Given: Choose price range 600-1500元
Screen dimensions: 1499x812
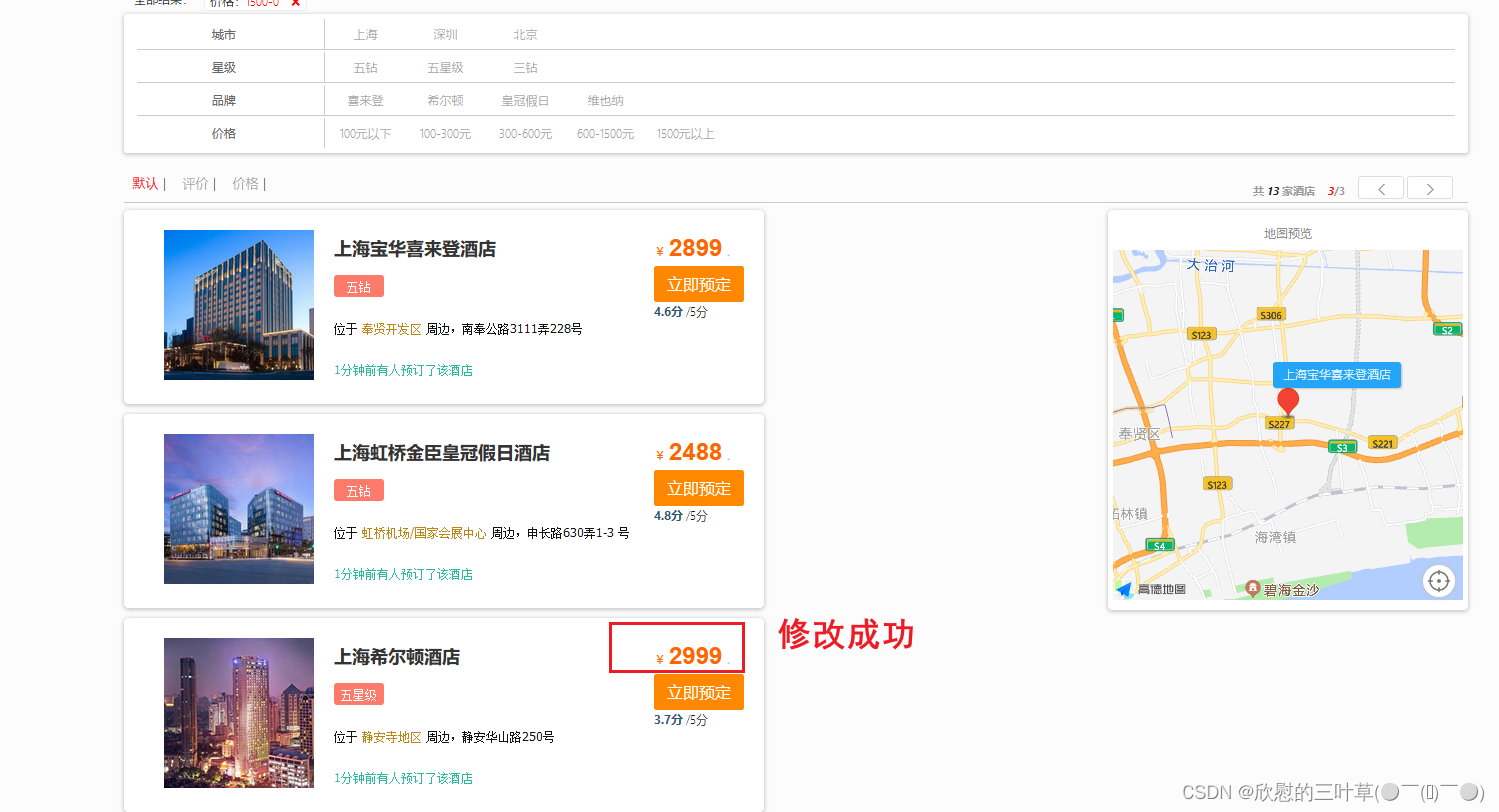Looking at the screenshot, I should tap(606, 134).
